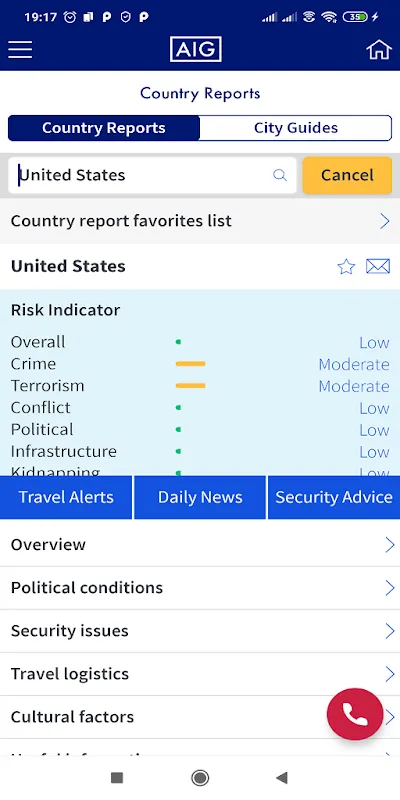Tap the red phone call button
The width and height of the screenshot is (400, 800).
pyautogui.click(x=355, y=714)
